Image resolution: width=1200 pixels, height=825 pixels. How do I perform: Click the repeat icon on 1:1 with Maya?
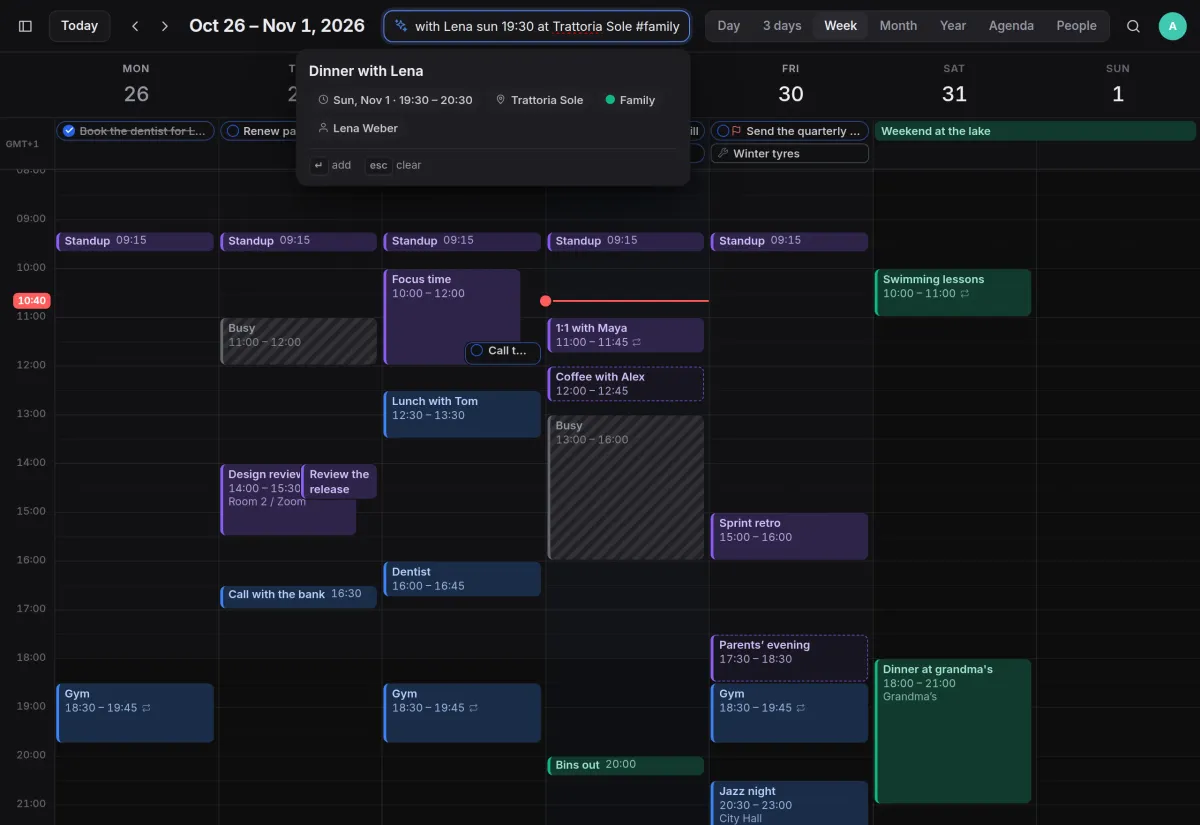pyautogui.click(x=637, y=342)
